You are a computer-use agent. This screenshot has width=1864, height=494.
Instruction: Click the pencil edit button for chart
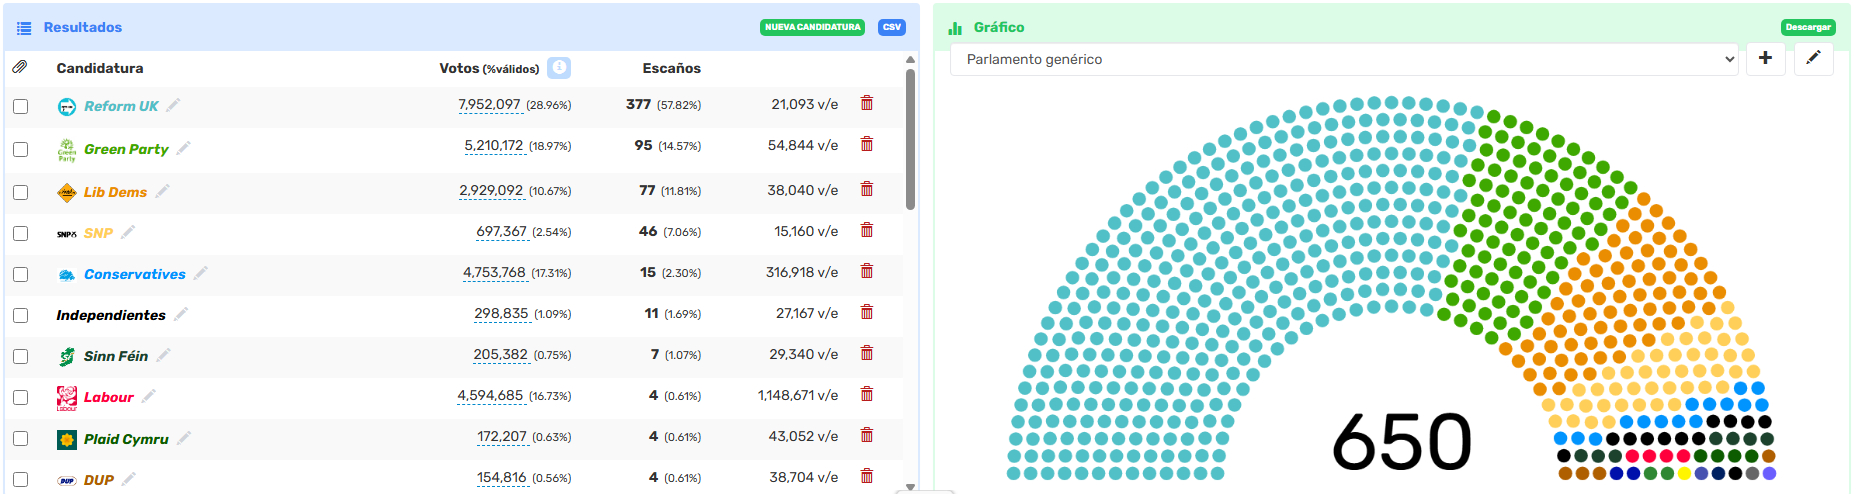1813,59
